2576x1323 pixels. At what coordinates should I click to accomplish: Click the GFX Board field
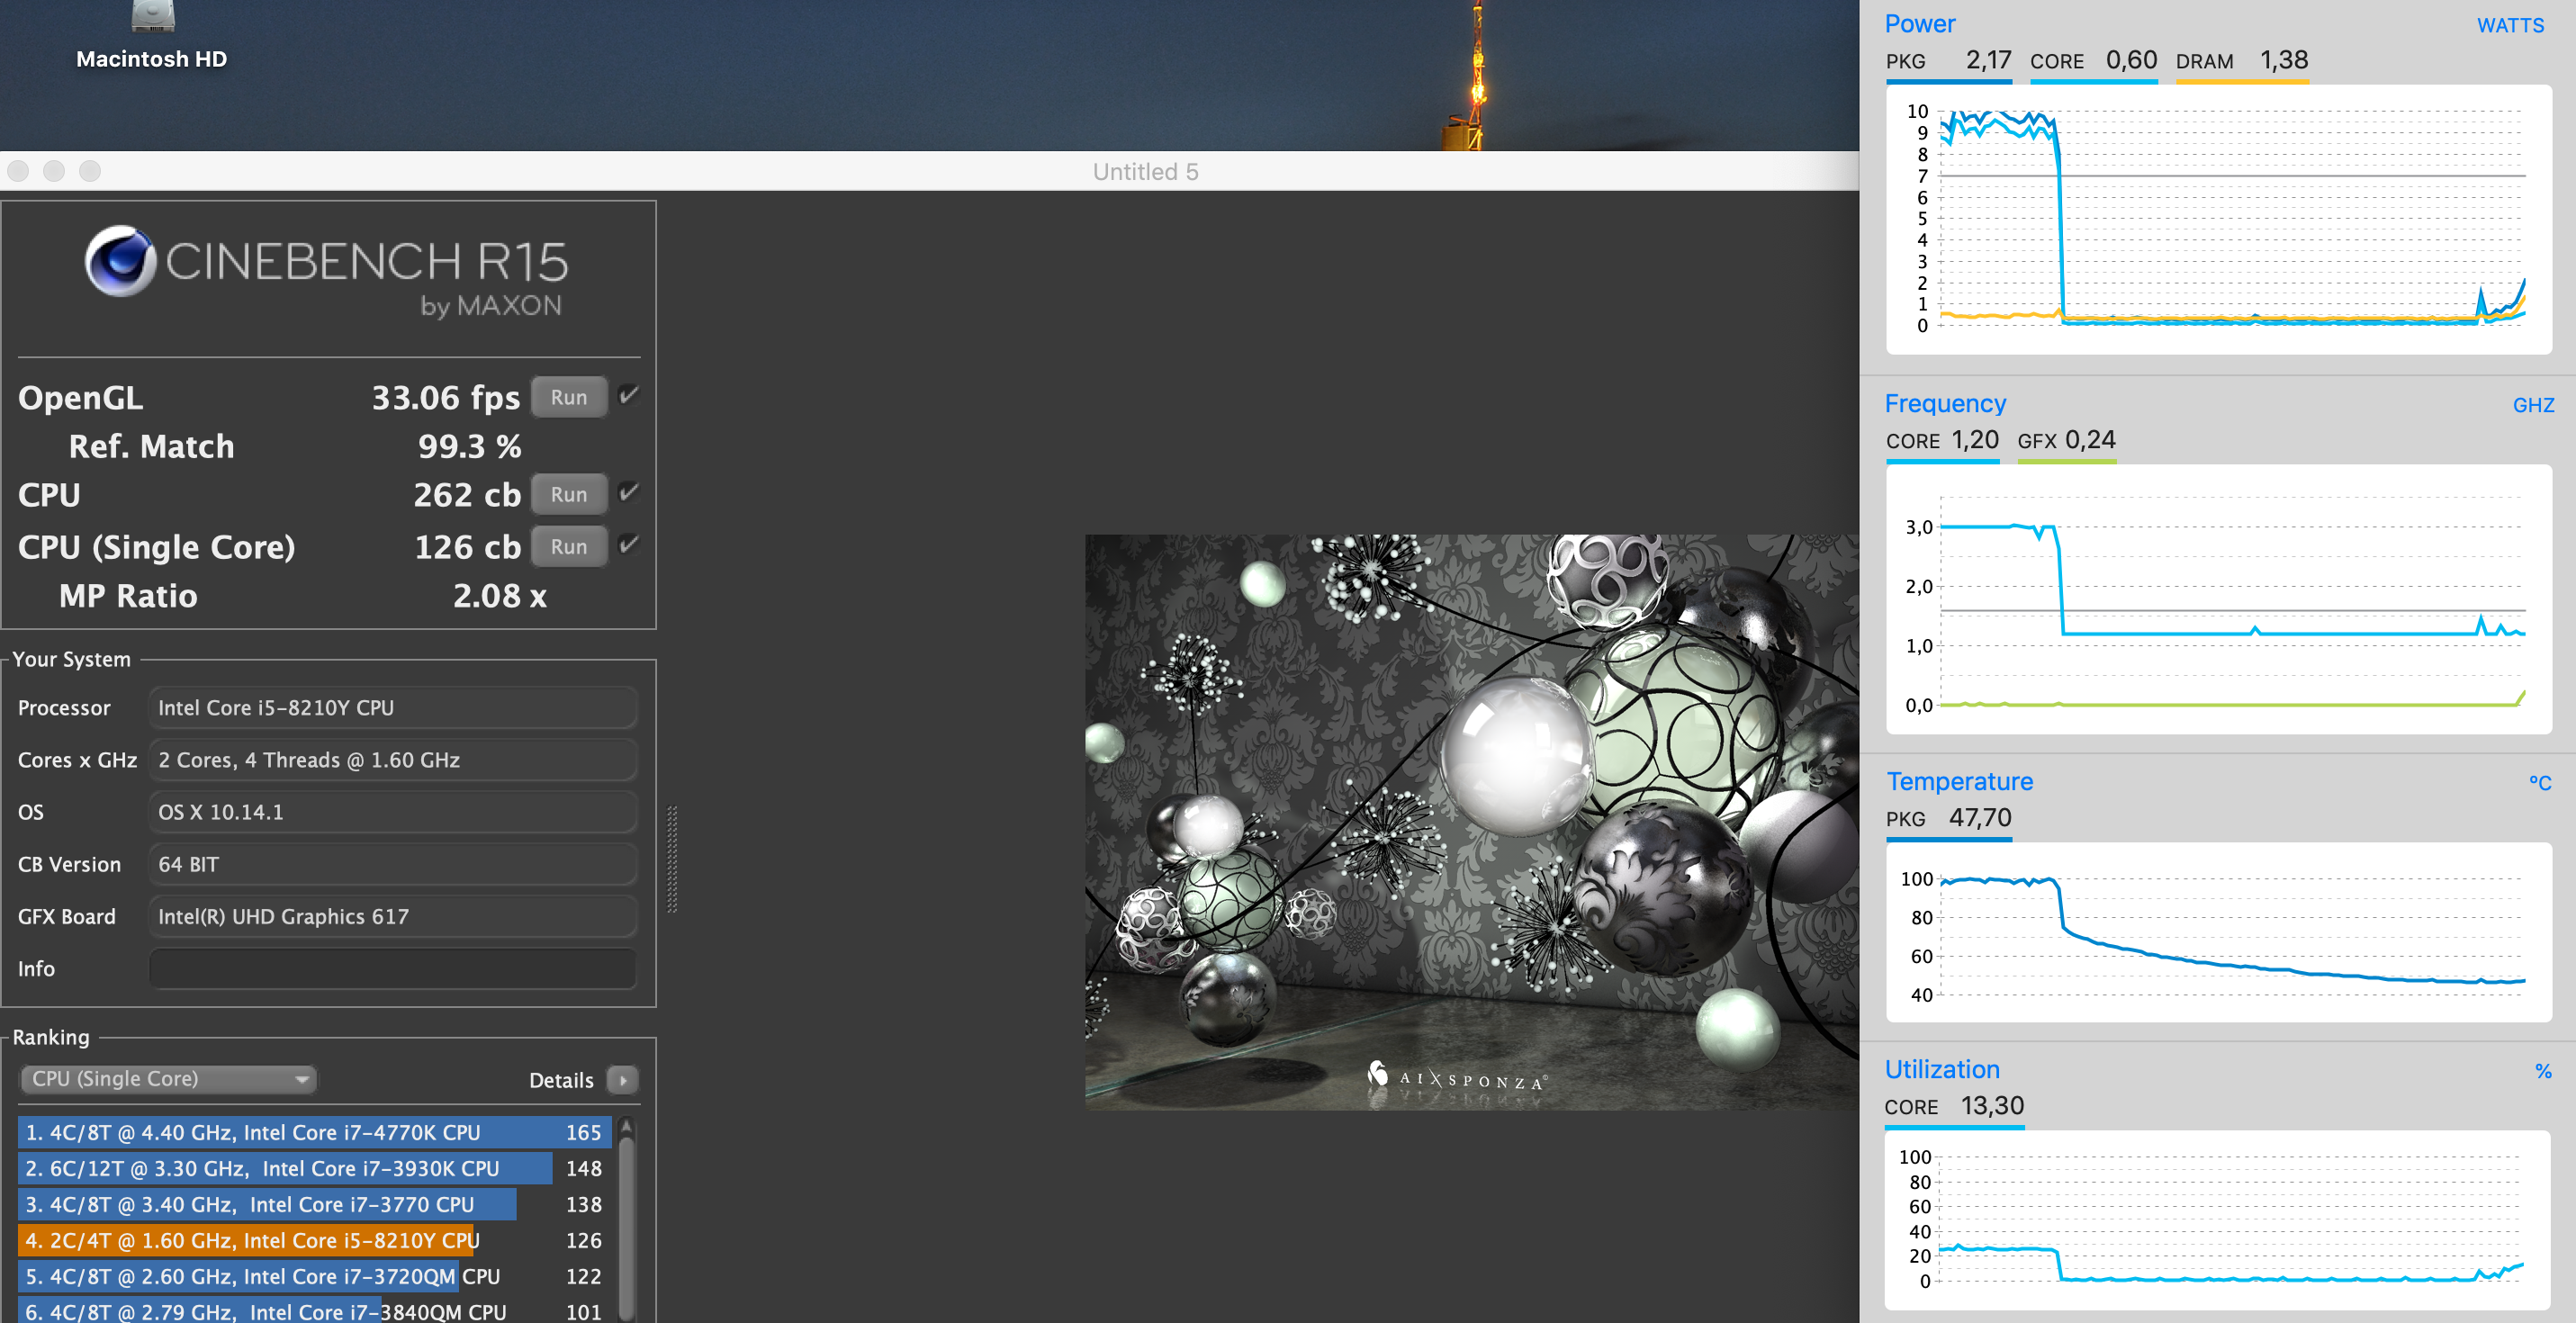[x=392, y=916]
